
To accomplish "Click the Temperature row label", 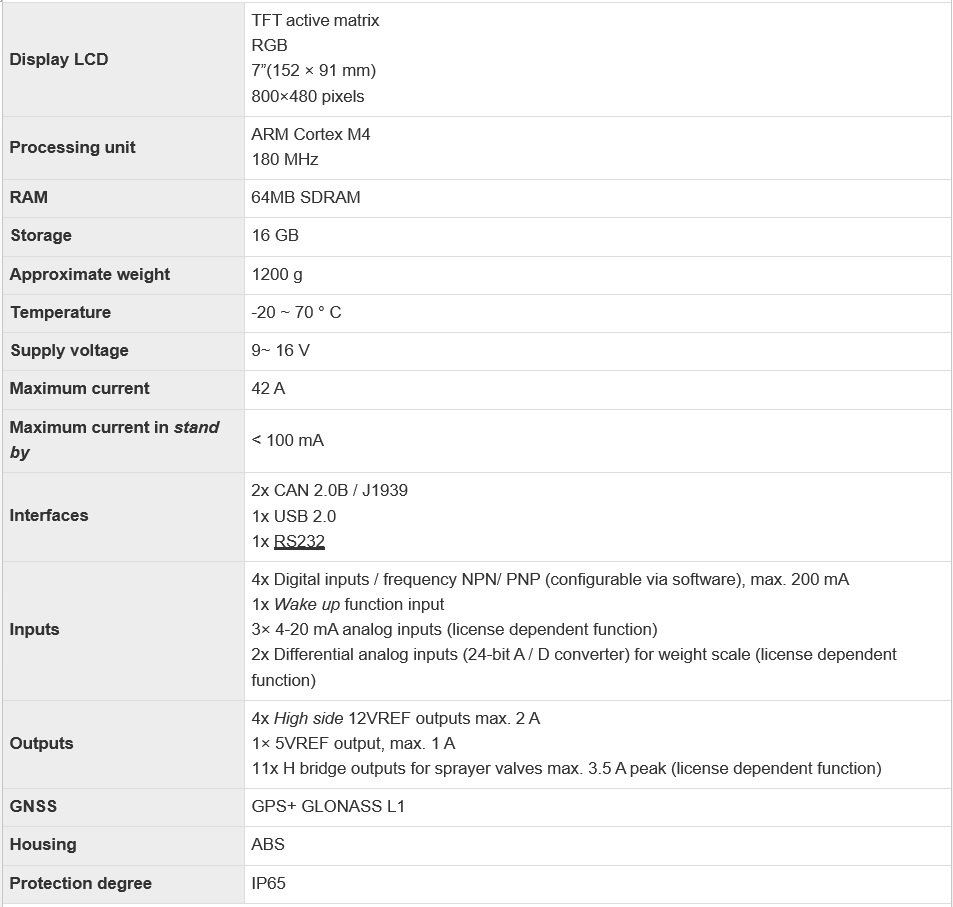I will click(60, 312).
